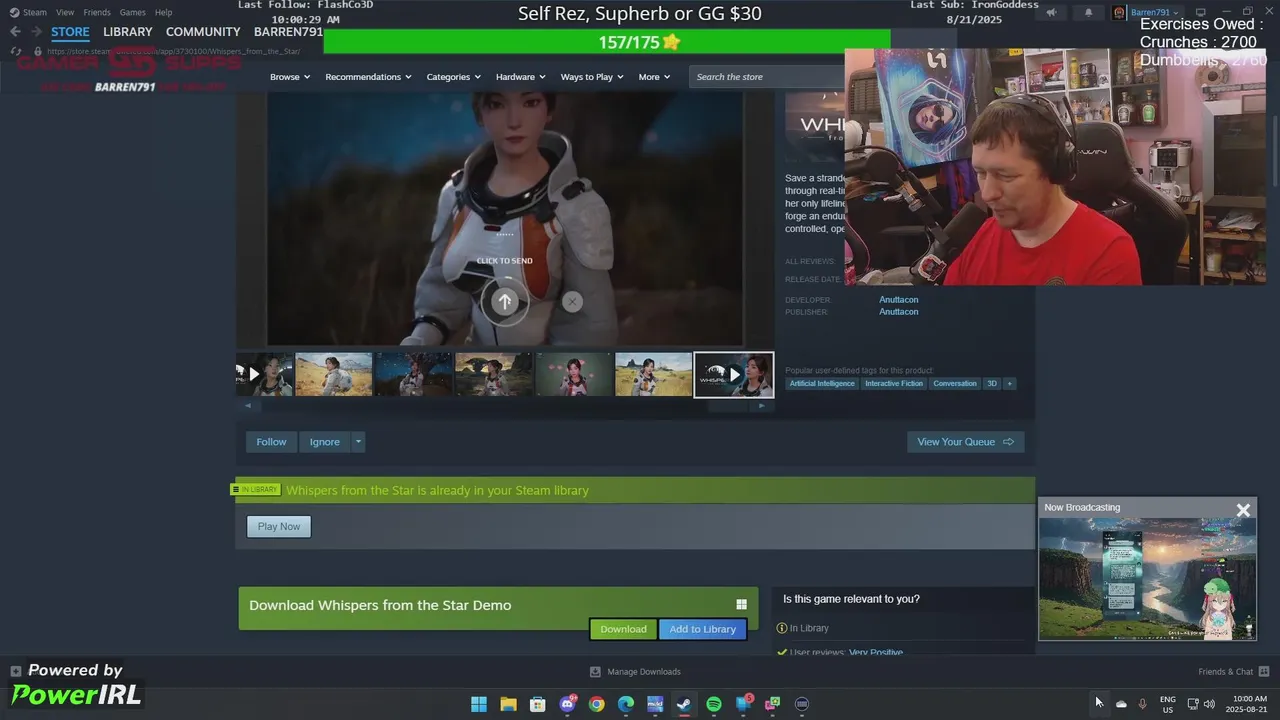Switch to the LIBRARY tab
Viewport: 1280px width, 720px height.
pos(128,32)
